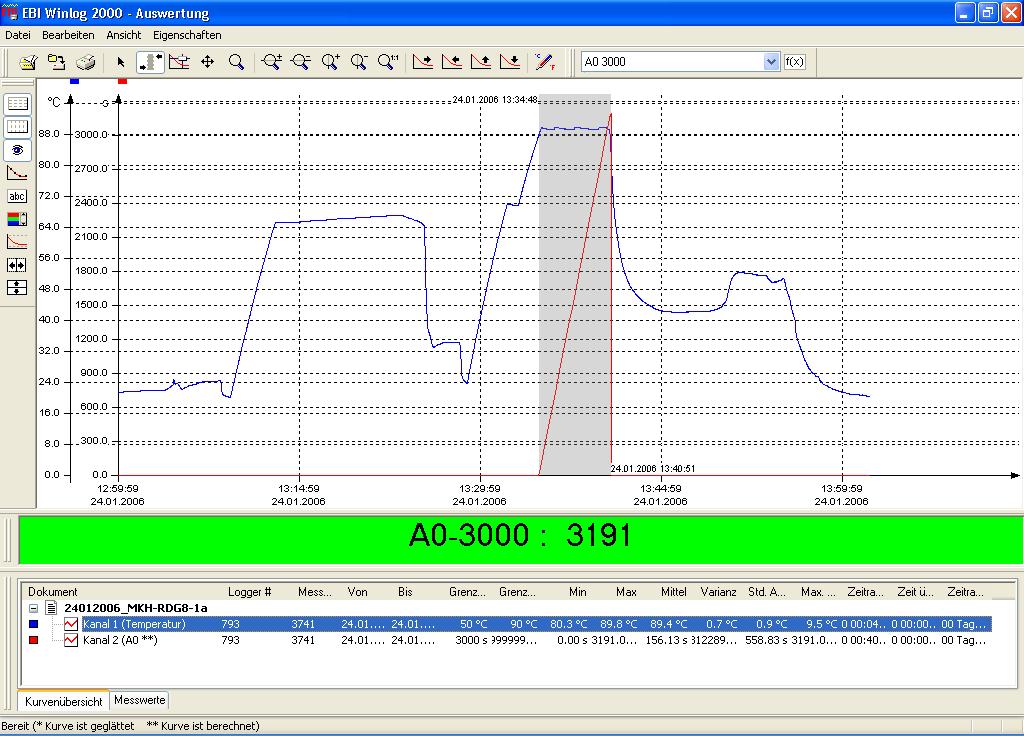Collapse the 24012006_MKH-RDG8-1a tree node
This screenshot has height=736, width=1024.
pos(33,608)
